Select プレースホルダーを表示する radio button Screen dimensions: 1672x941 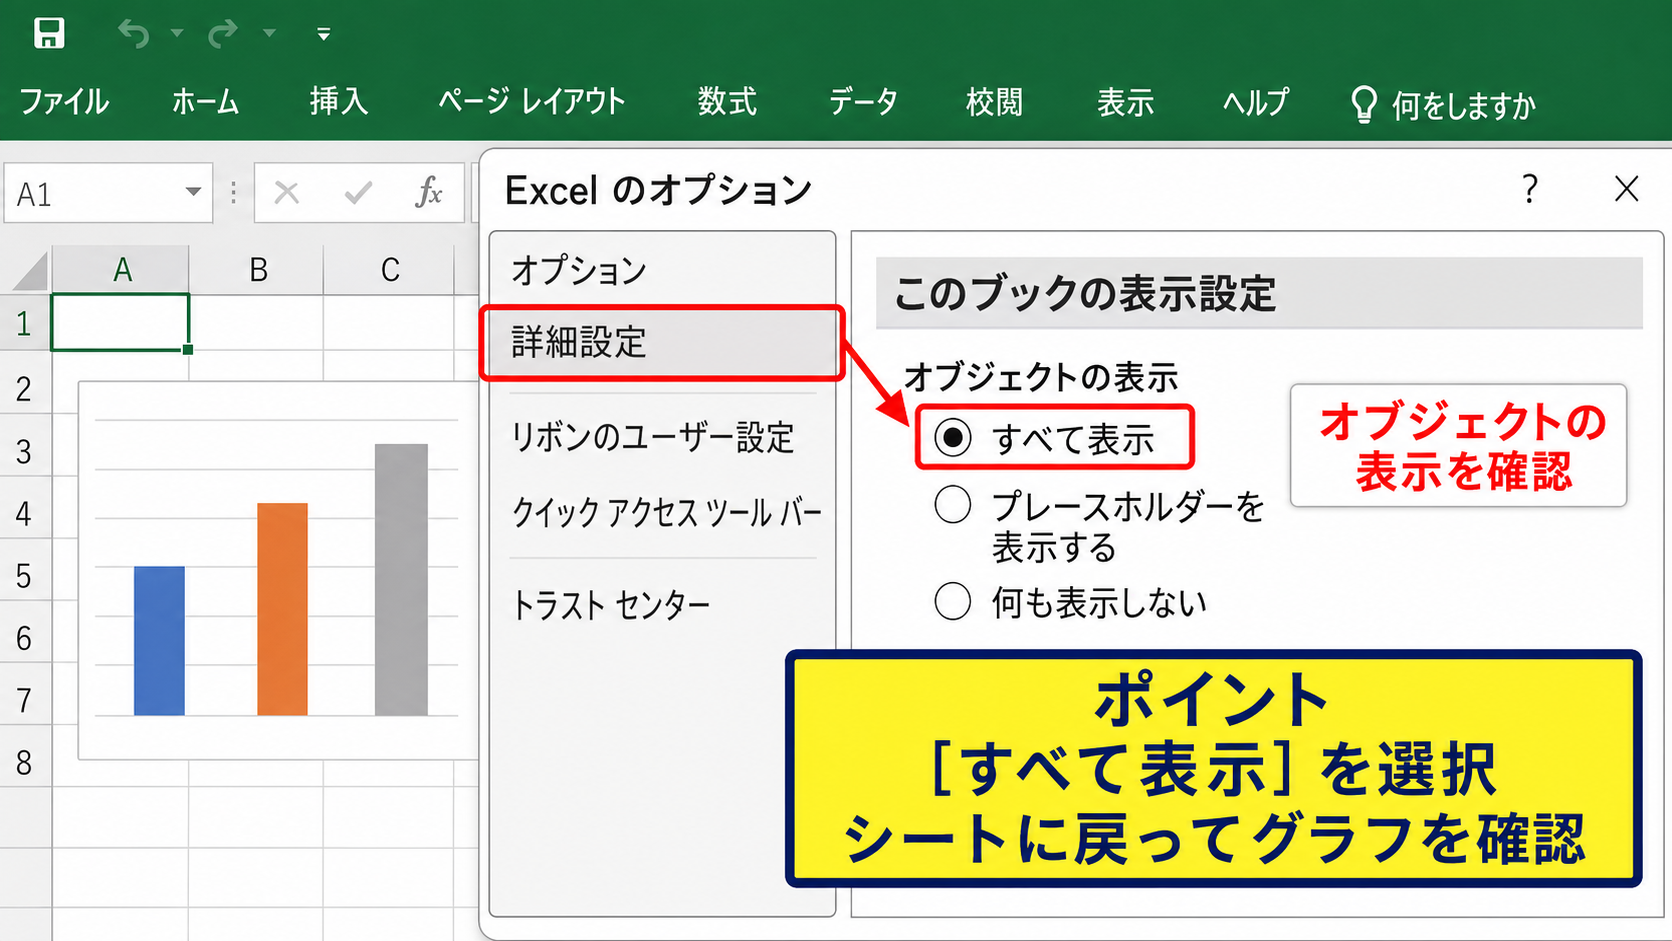tap(953, 505)
